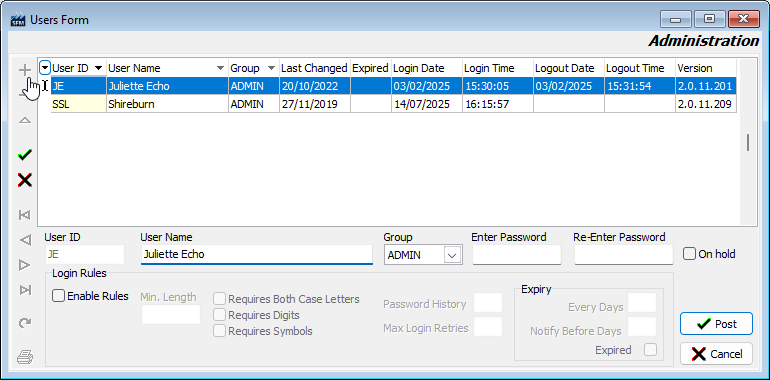Click the 14/07/2025 login date cell
Image resolution: width=770 pixels, height=380 pixels.
coord(427,104)
